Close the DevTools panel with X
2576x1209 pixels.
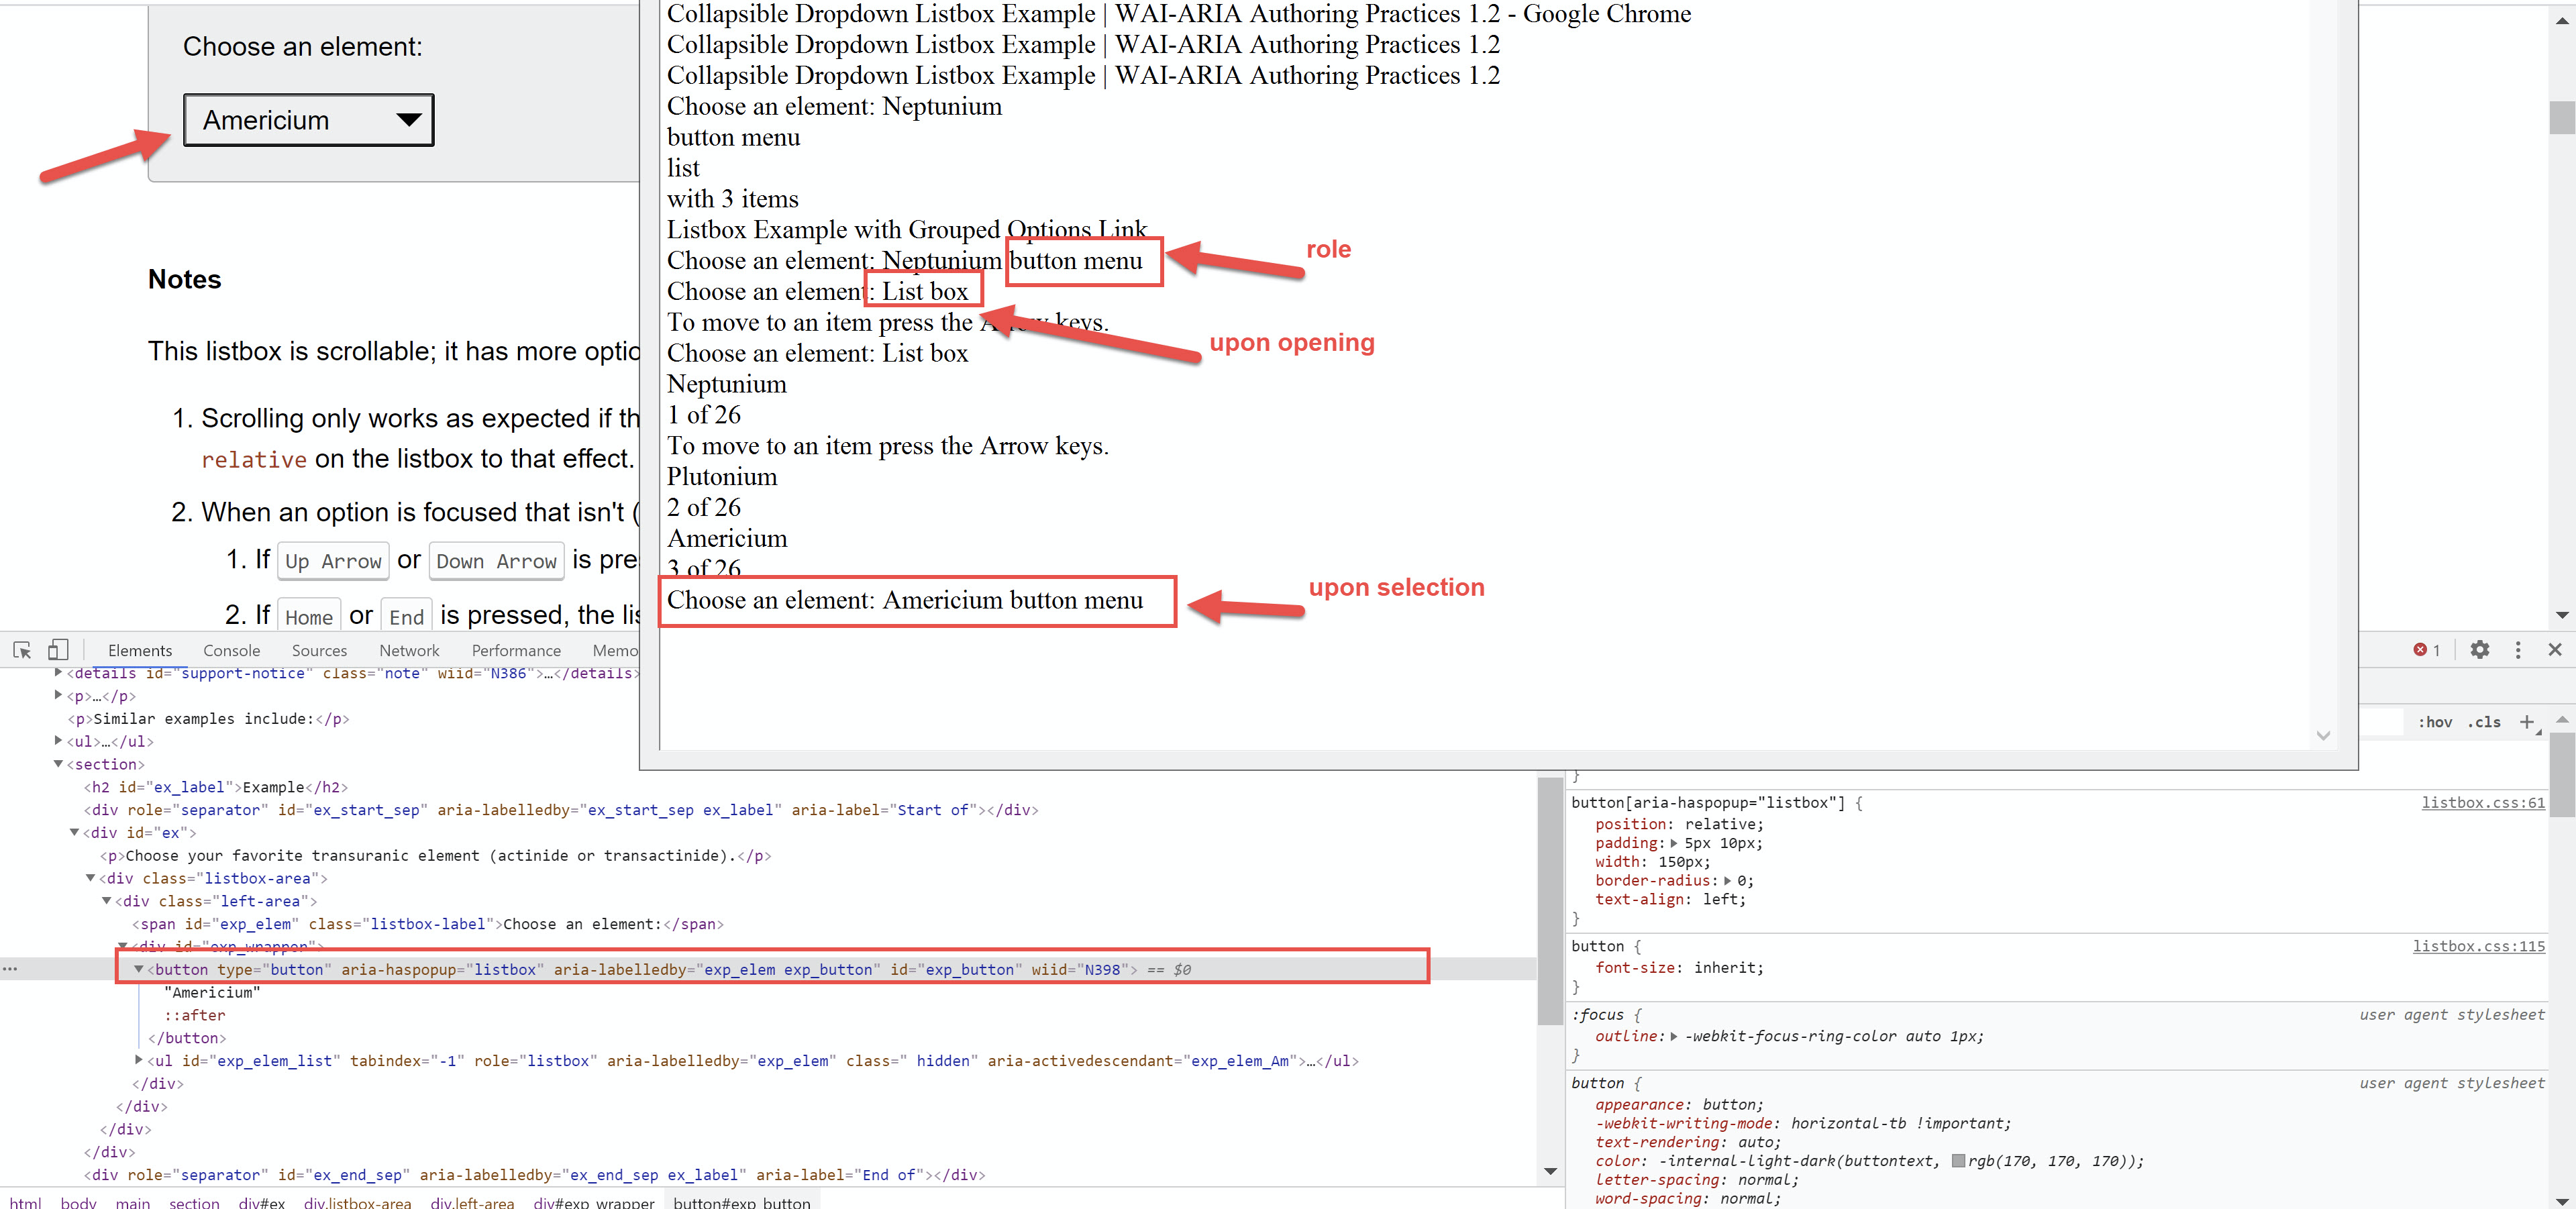click(2554, 650)
